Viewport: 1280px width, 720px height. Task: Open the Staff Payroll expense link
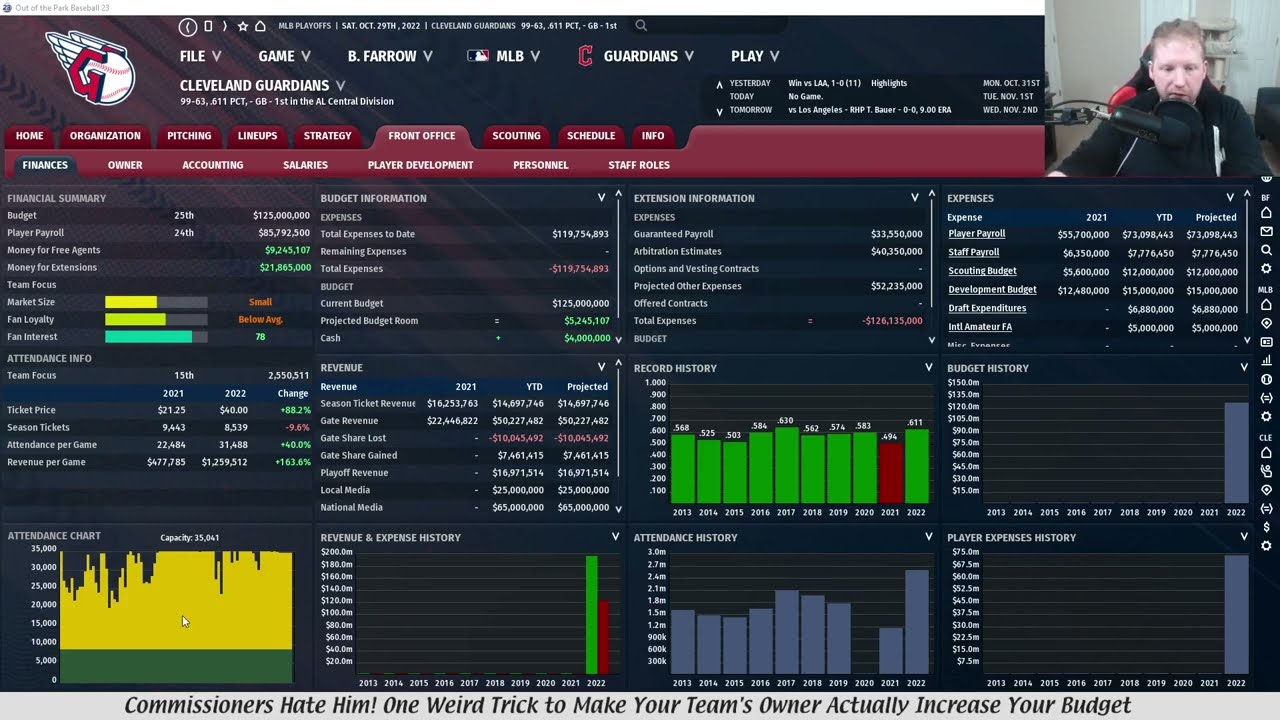point(974,253)
